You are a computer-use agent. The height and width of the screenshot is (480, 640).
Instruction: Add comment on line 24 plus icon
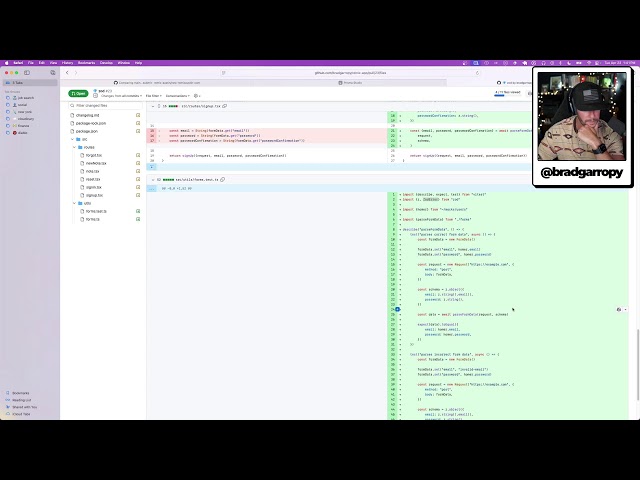[397, 309]
